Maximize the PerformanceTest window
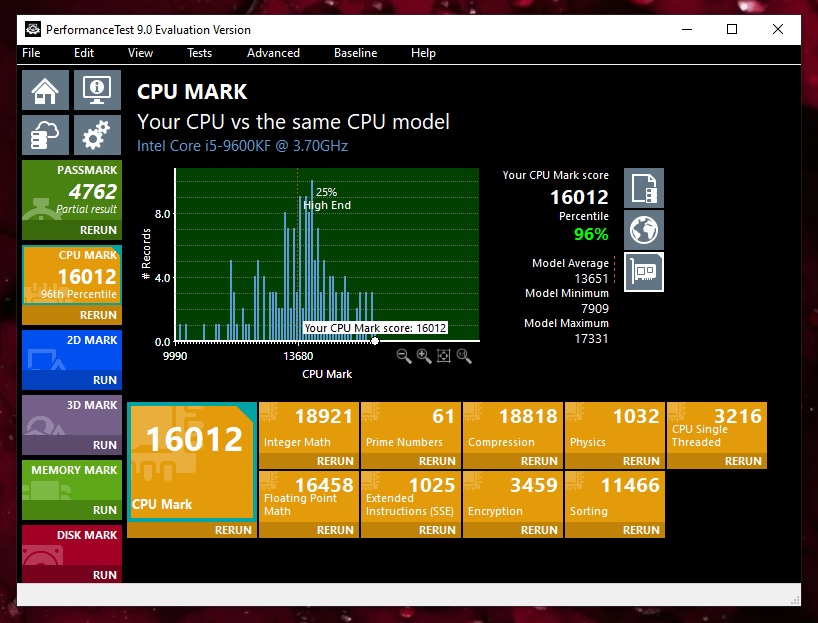Screen dimensions: 818x623 [x=732, y=29]
